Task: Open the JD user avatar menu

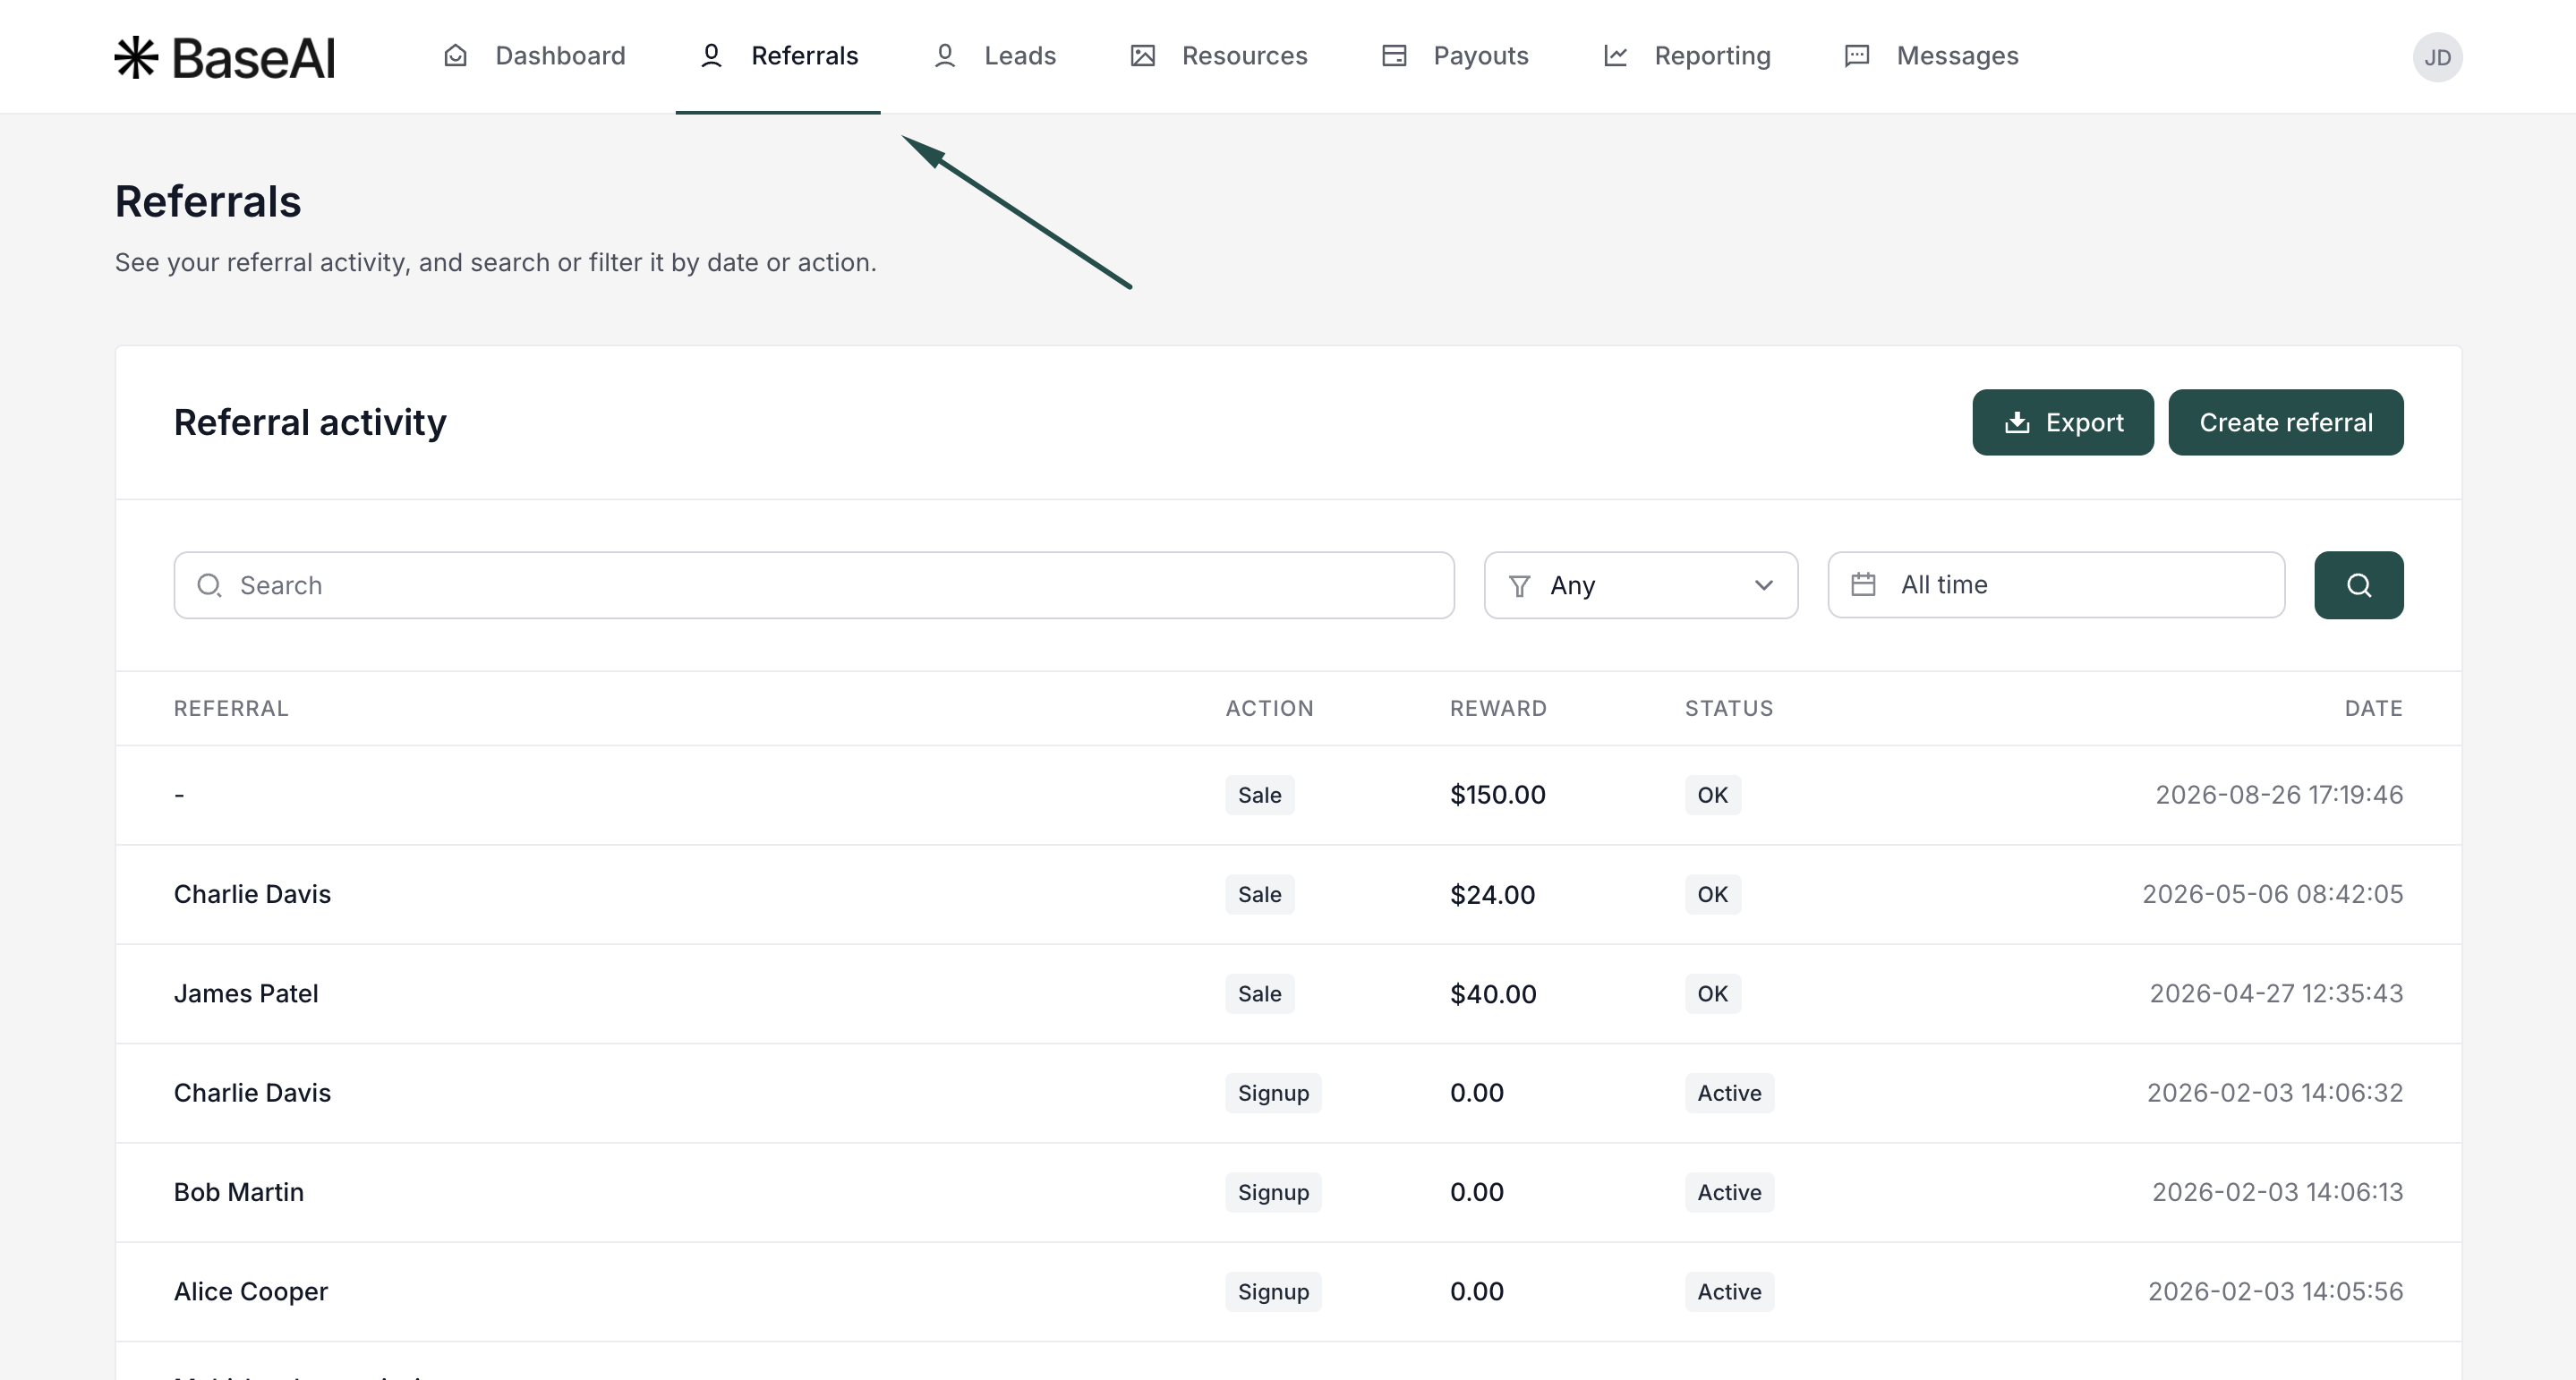Action: pyautogui.click(x=2437, y=57)
